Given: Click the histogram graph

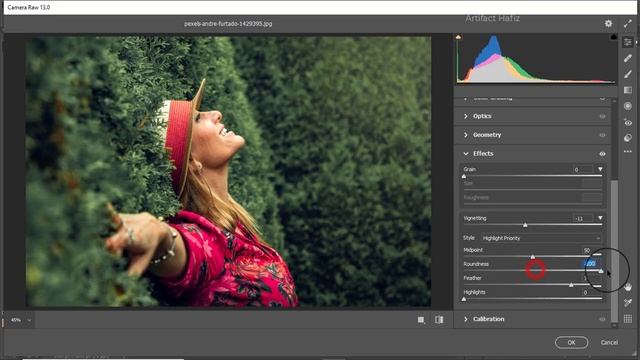Looking at the screenshot, I should tap(536, 59).
